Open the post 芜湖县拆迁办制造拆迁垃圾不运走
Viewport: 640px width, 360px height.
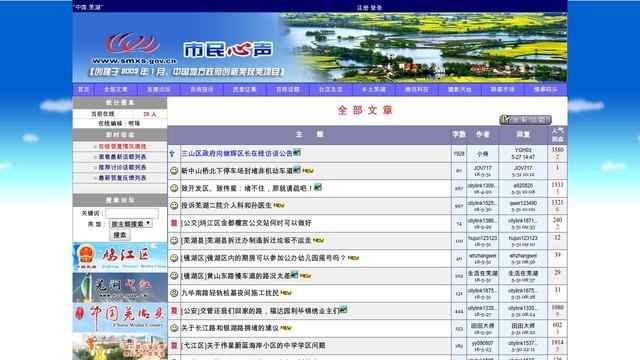(246, 240)
